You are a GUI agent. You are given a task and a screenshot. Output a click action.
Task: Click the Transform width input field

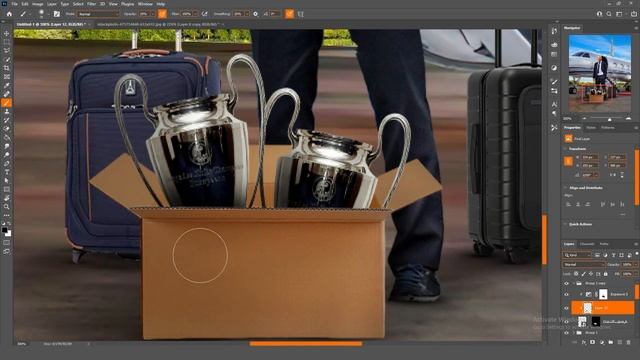(590, 157)
